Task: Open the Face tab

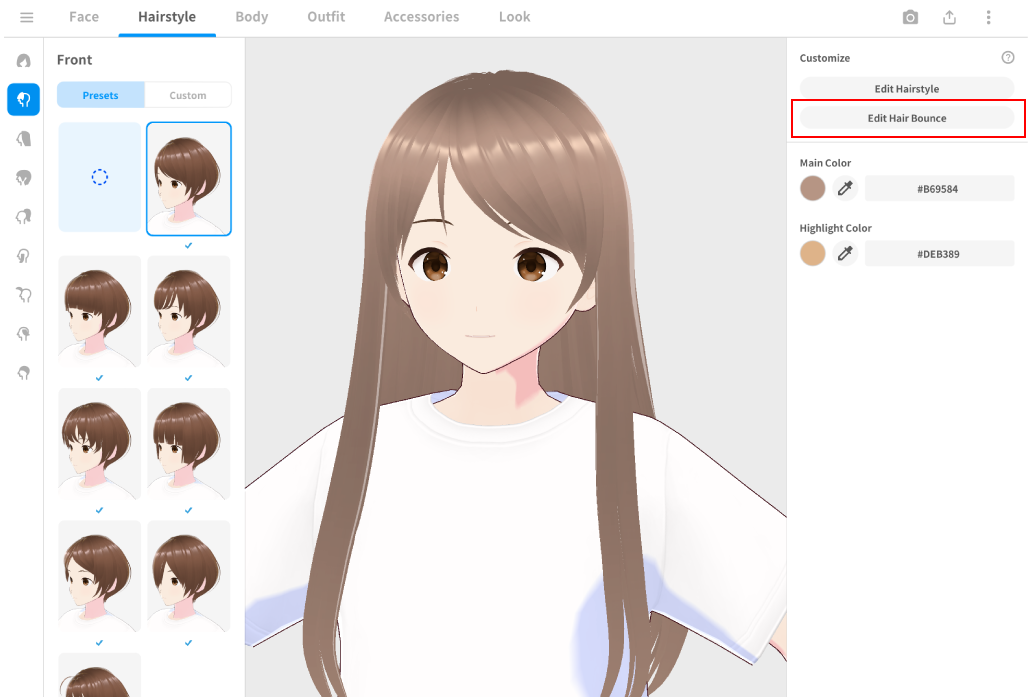Action: tap(84, 17)
